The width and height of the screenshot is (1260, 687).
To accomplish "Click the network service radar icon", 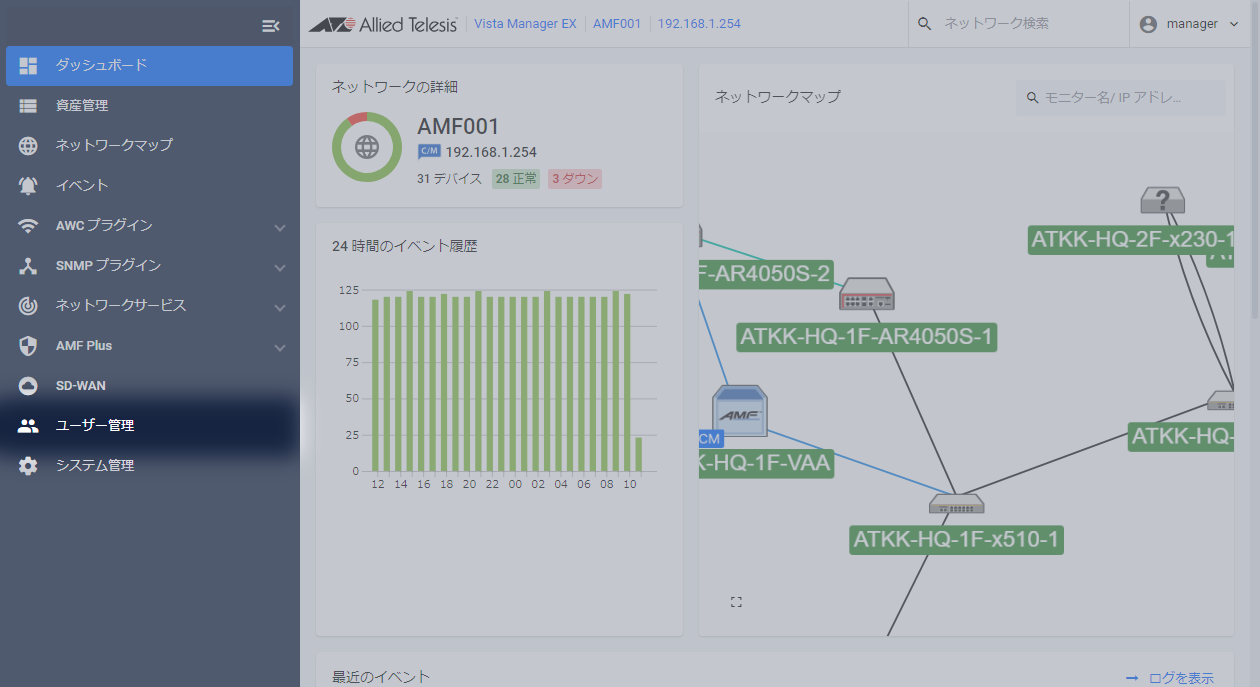I will pos(28,306).
